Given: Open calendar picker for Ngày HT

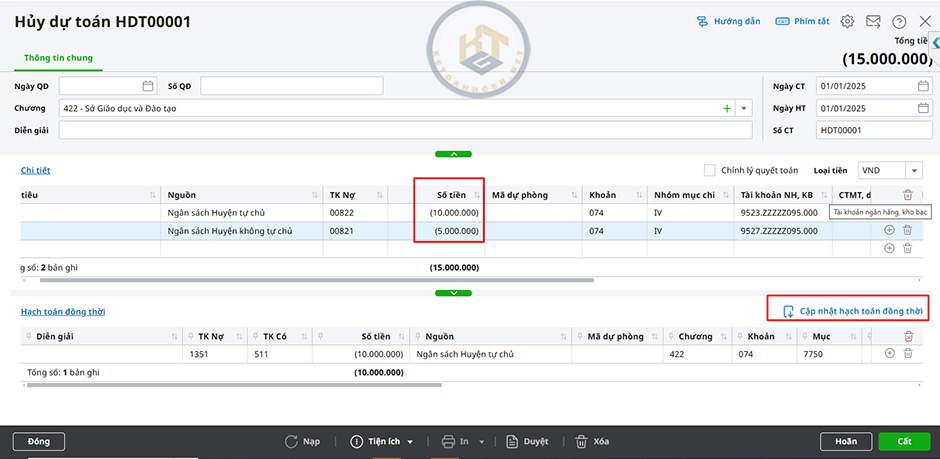Looking at the screenshot, I should pos(923,108).
